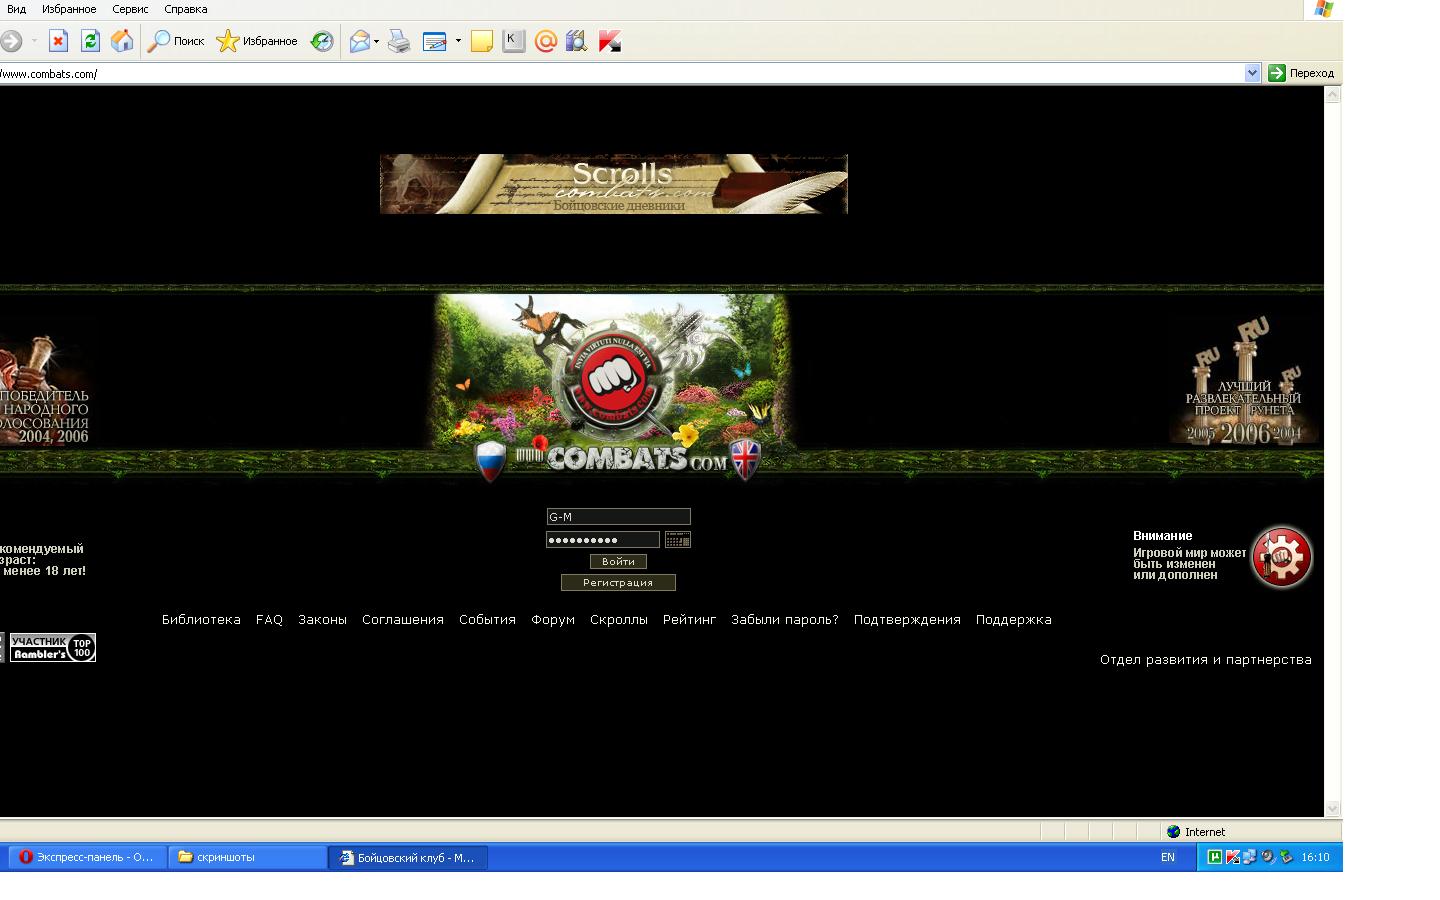Click the Поиск magnifier button
This screenshot has height=900, width=1440.
pos(176,41)
